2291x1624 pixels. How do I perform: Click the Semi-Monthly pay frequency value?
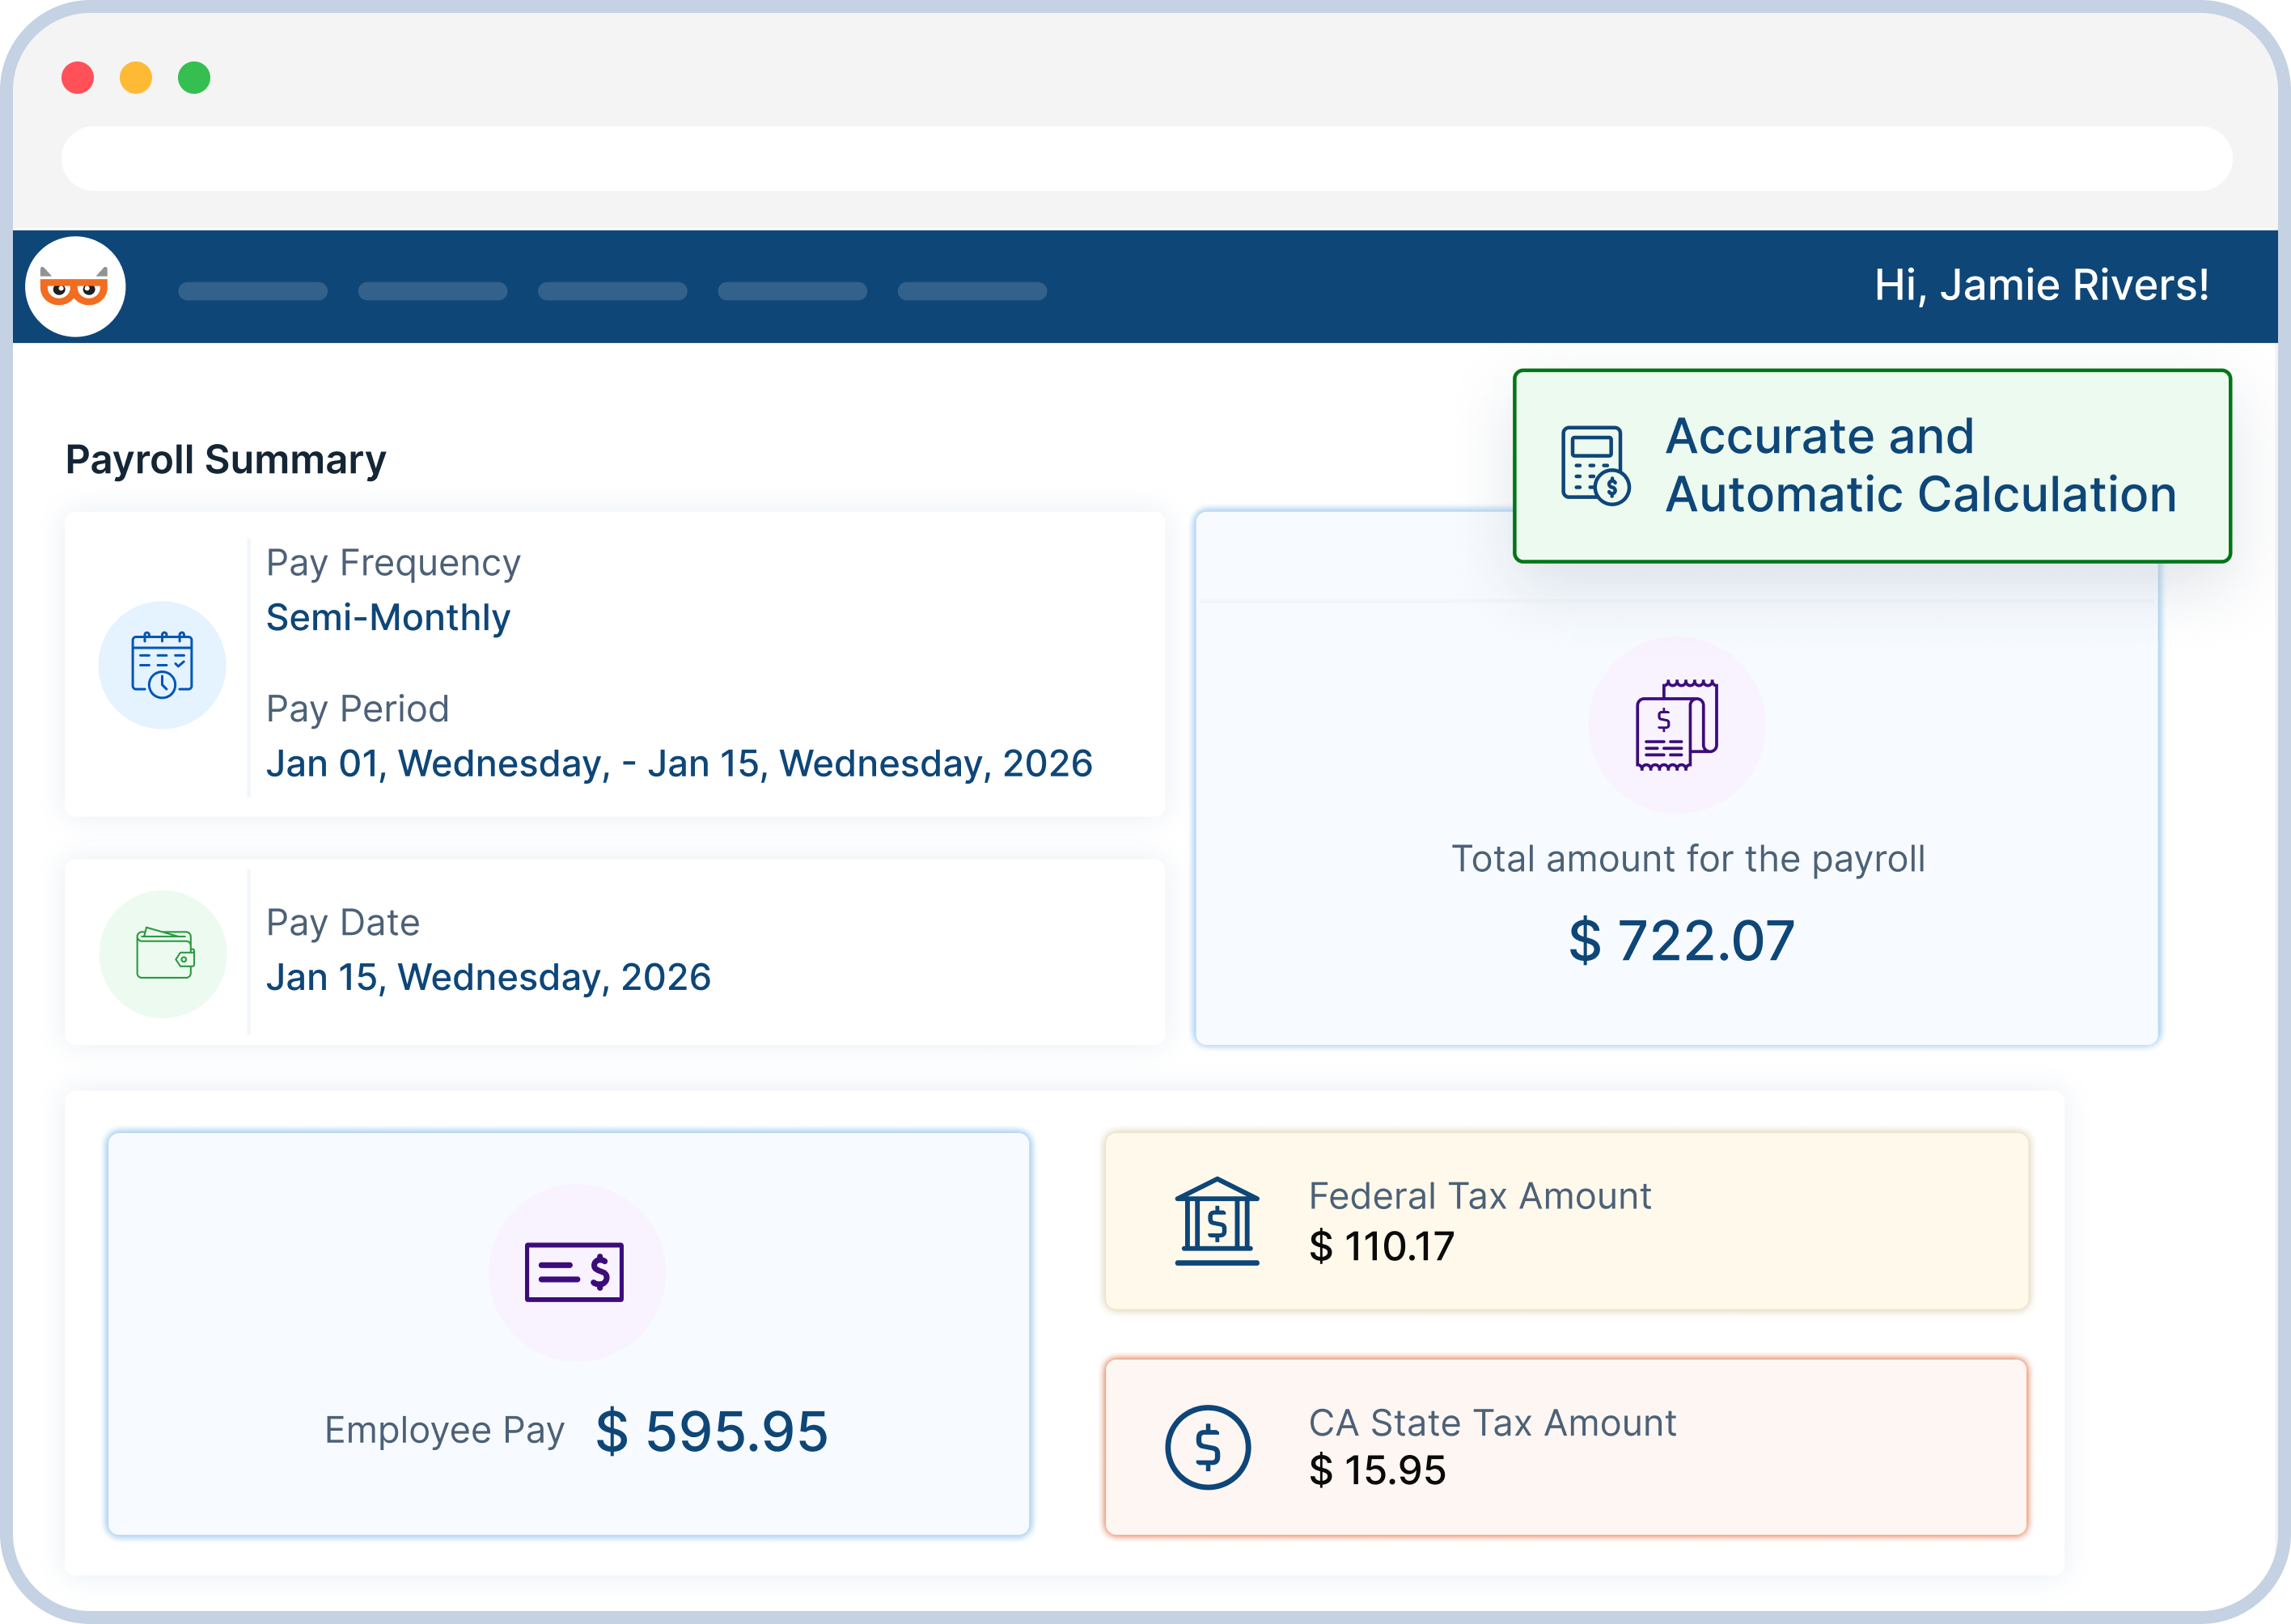tap(388, 617)
